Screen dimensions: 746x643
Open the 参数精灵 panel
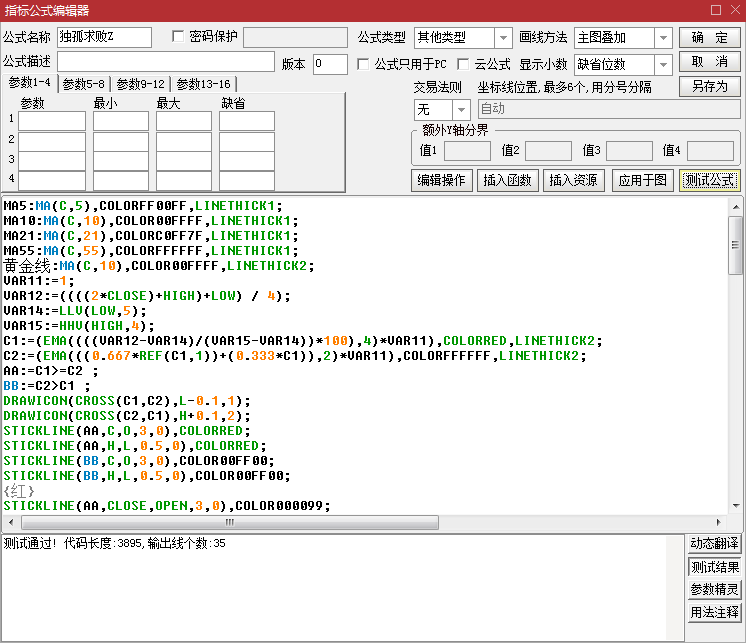[714, 589]
